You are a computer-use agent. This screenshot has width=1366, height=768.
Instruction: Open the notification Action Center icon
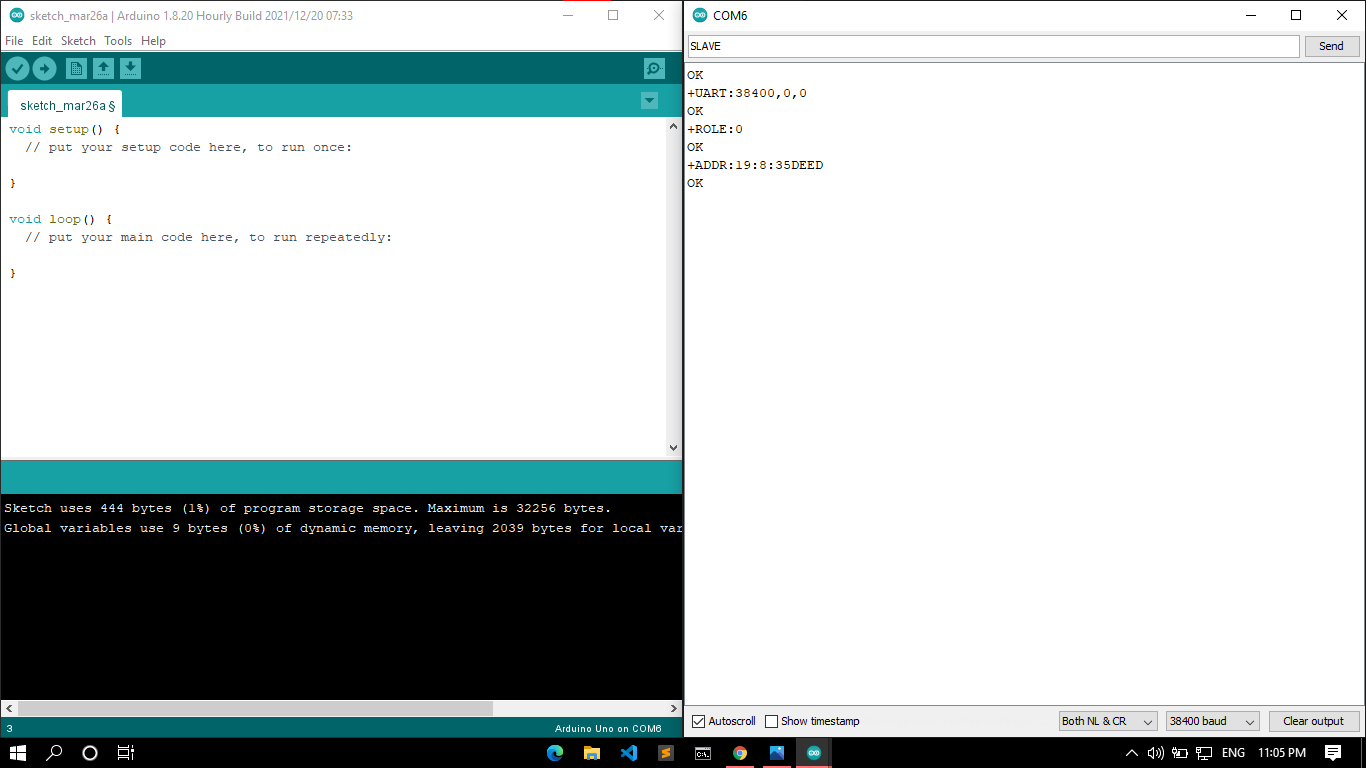1333,752
